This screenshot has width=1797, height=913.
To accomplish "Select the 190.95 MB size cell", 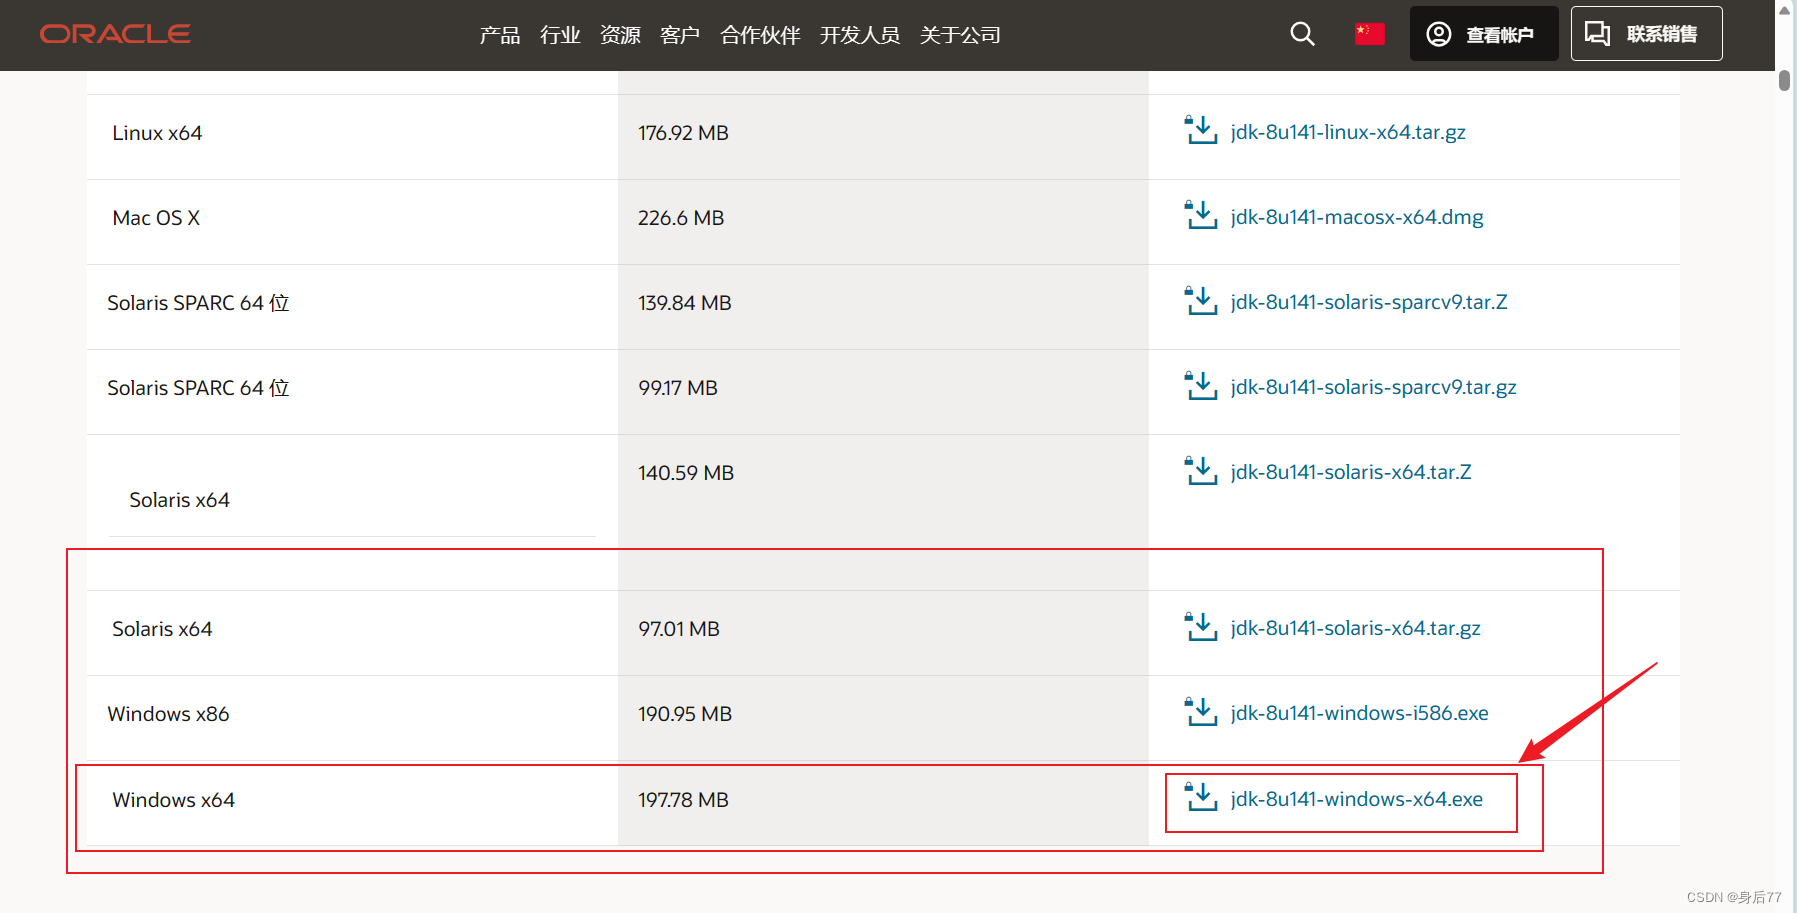I will [x=883, y=718].
